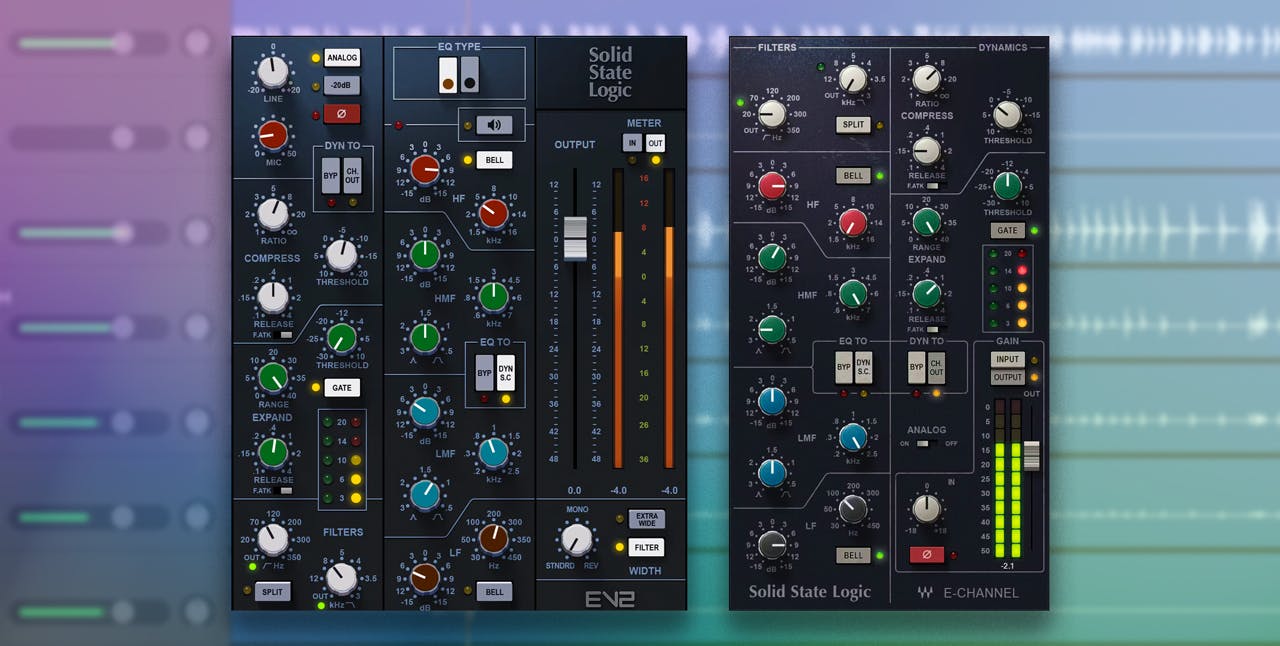Click the WIDTH knob in the EV2 plugin
Image resolution: width=1280 pixels, height=646 pixels.
click(576, 539)
